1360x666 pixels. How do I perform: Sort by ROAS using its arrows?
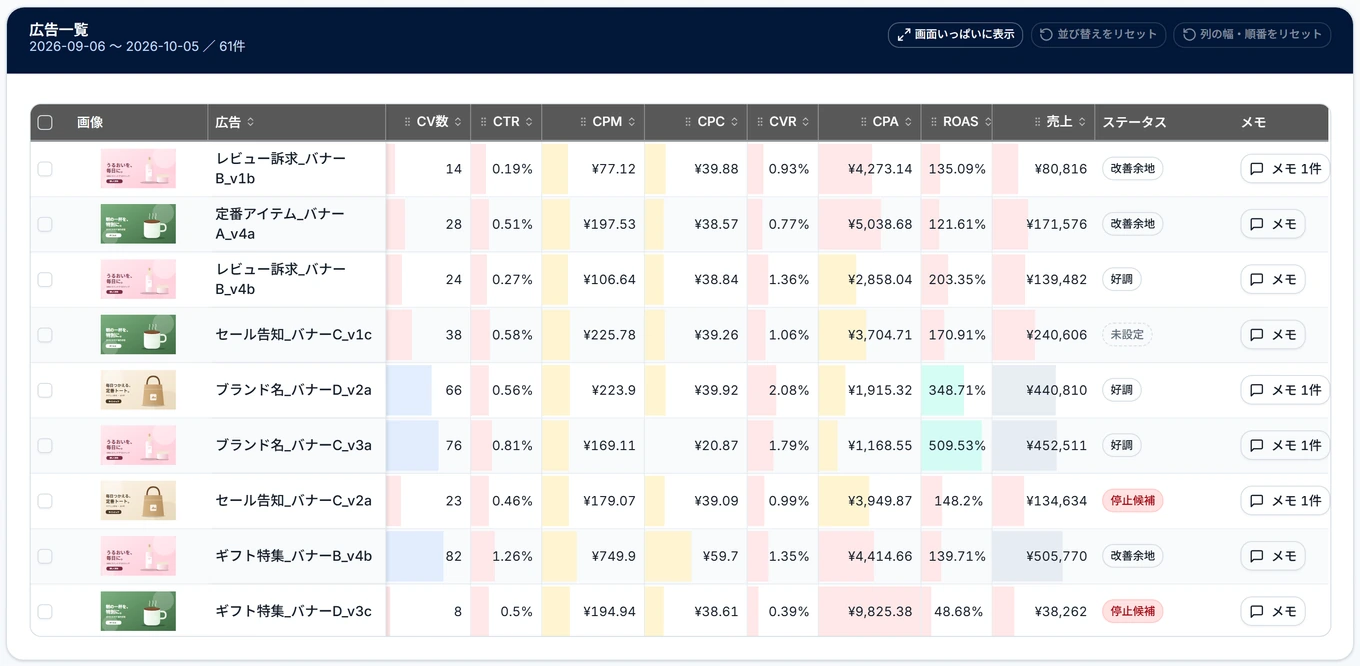[987, 122]
